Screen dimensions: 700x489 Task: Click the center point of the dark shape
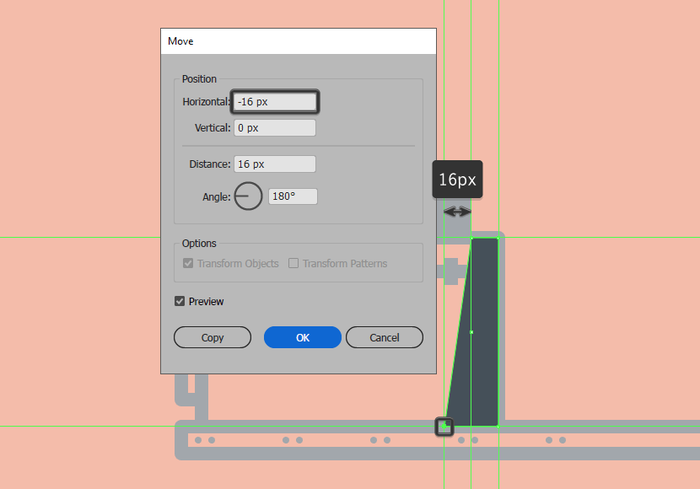coord(471,332)
